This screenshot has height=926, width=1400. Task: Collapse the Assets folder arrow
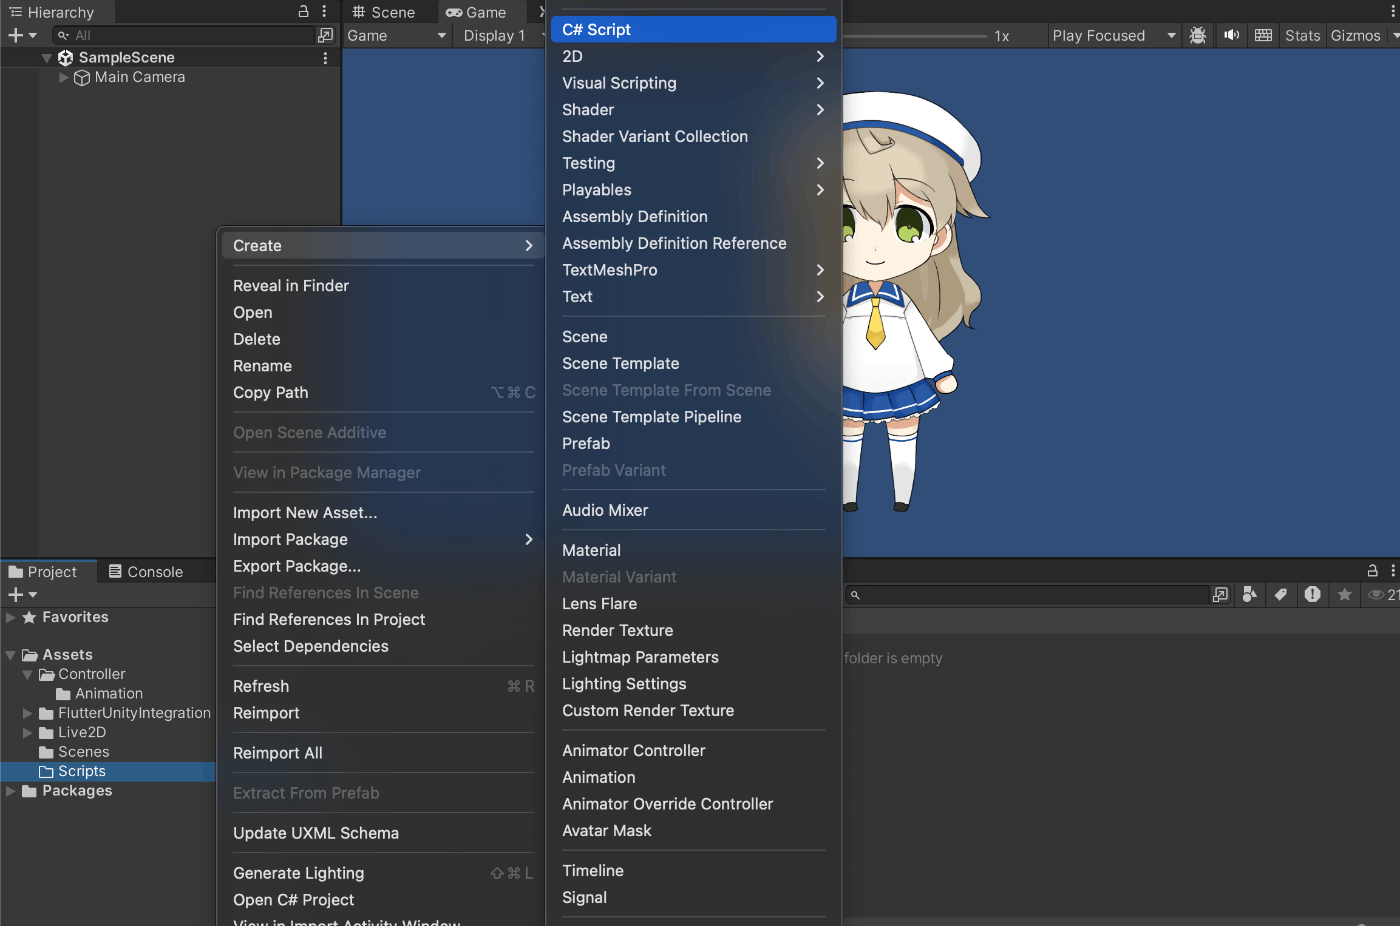tap(11, 655)
